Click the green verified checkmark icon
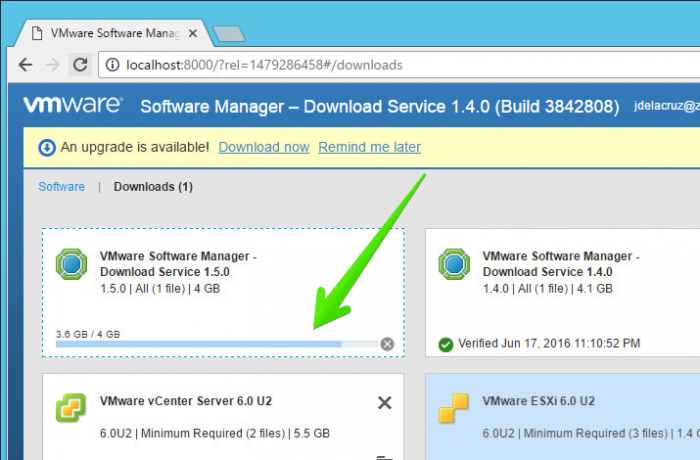This screenshot has height=460, width=700. tap(446, 344)
